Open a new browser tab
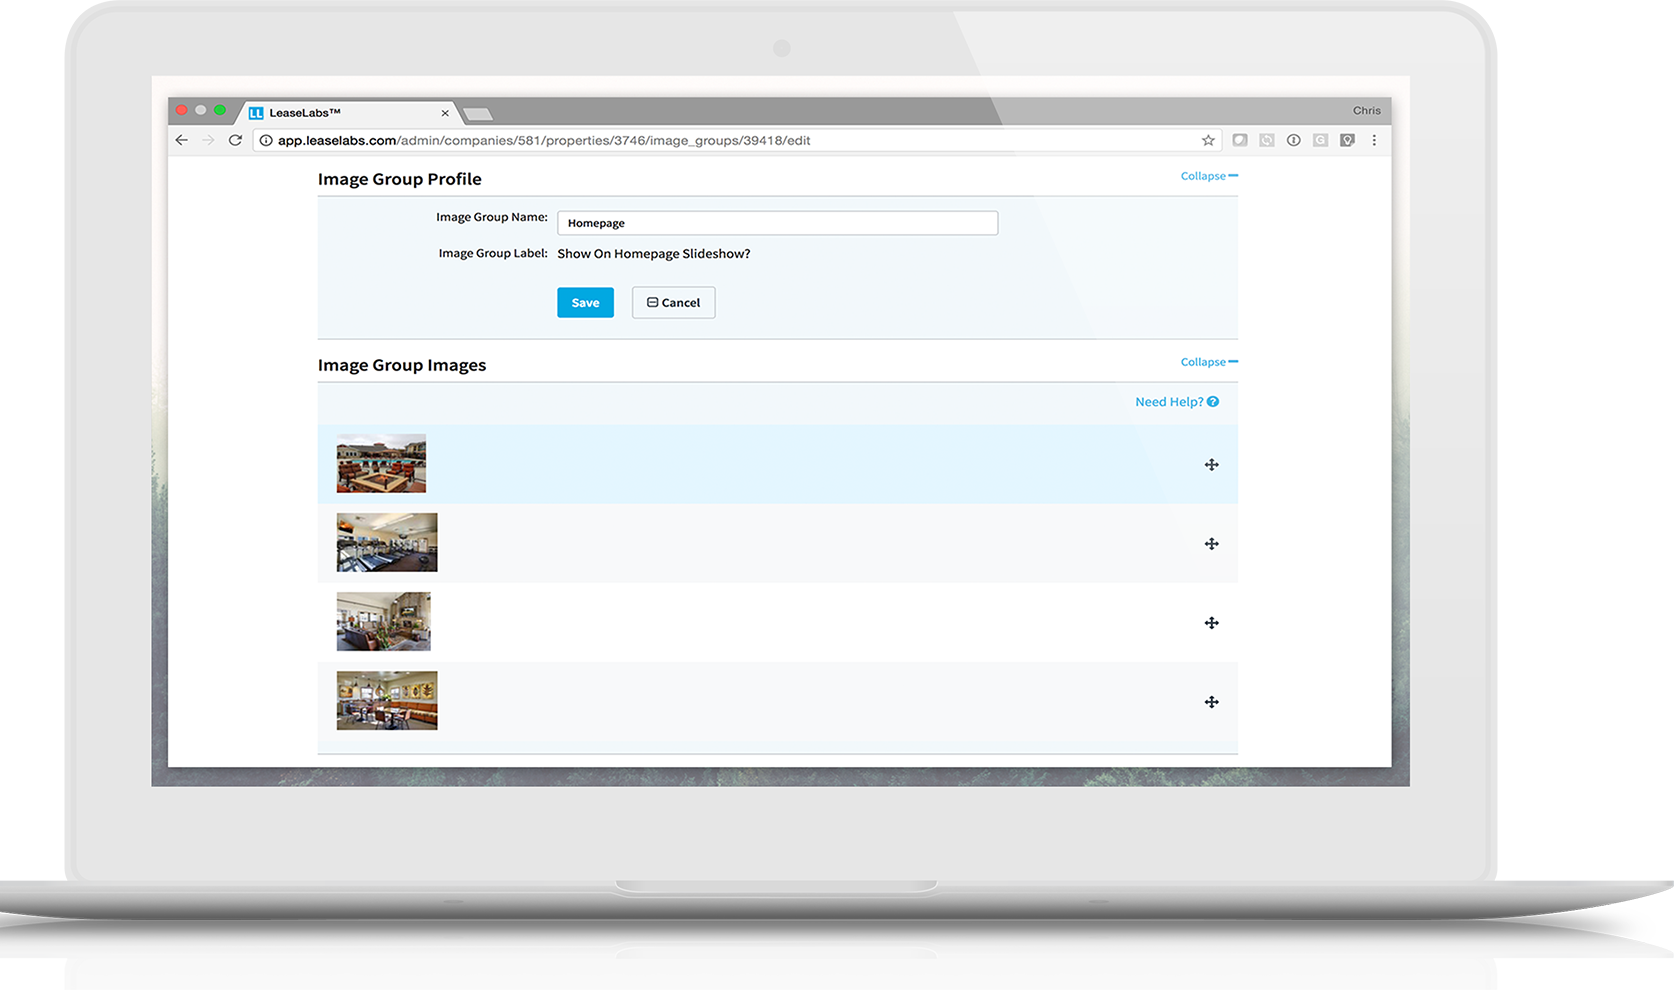The image size is (1674, 990). (478, 114)
